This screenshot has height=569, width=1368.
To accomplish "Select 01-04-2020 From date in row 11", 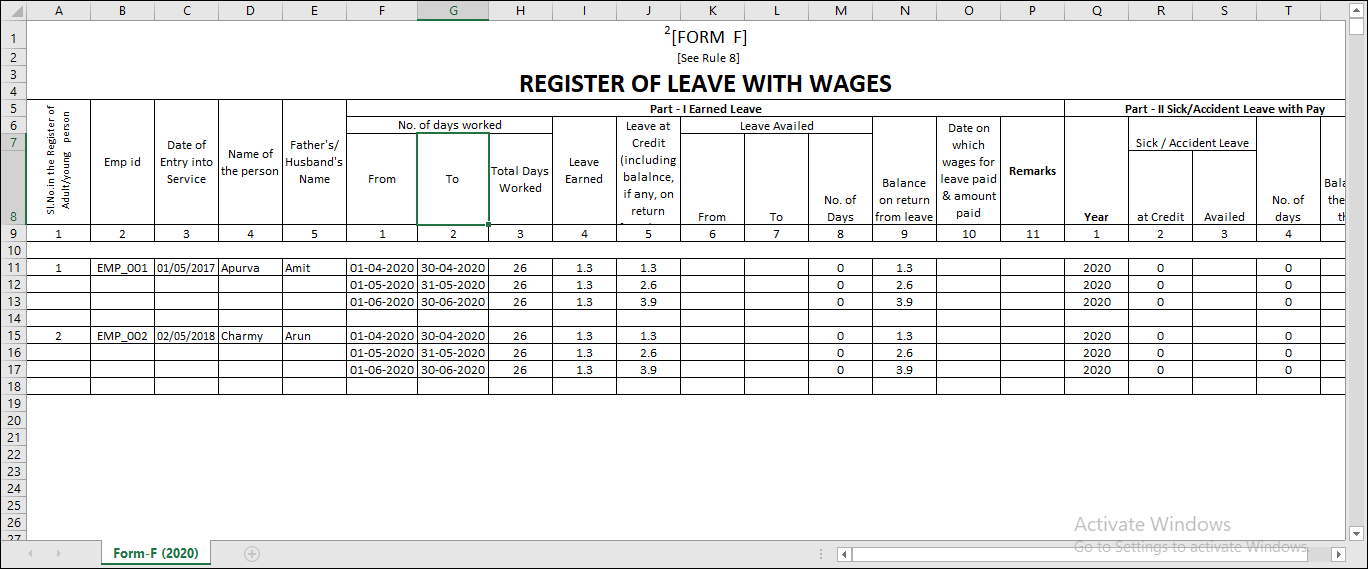I will point(382,268).
